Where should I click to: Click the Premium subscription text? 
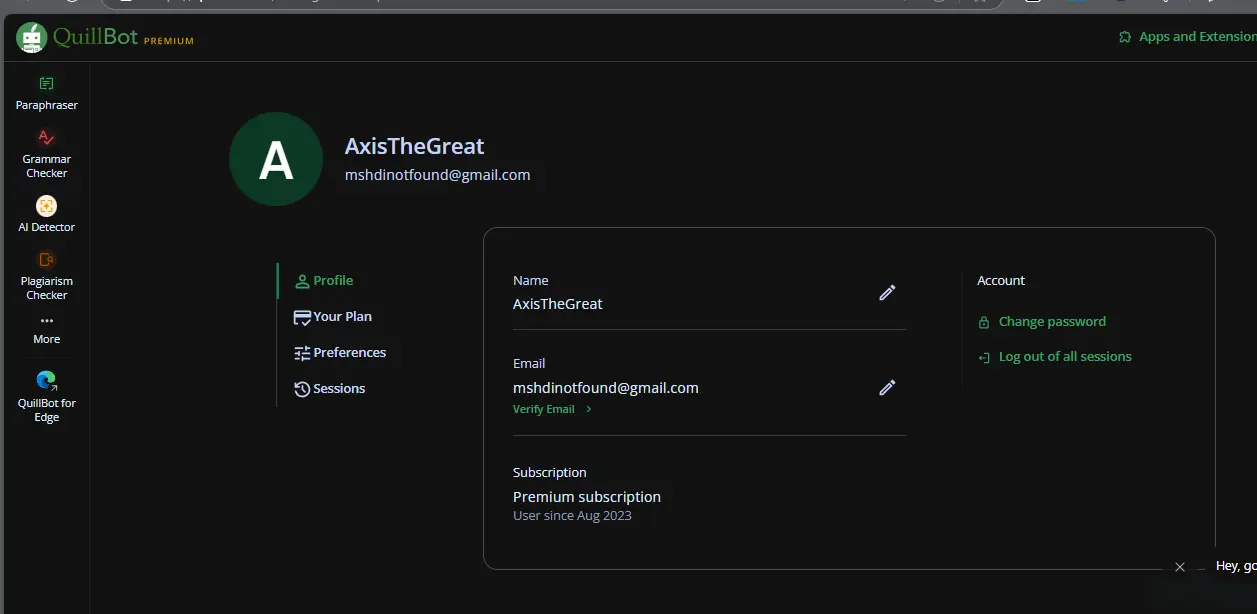(x=587, y=497)
